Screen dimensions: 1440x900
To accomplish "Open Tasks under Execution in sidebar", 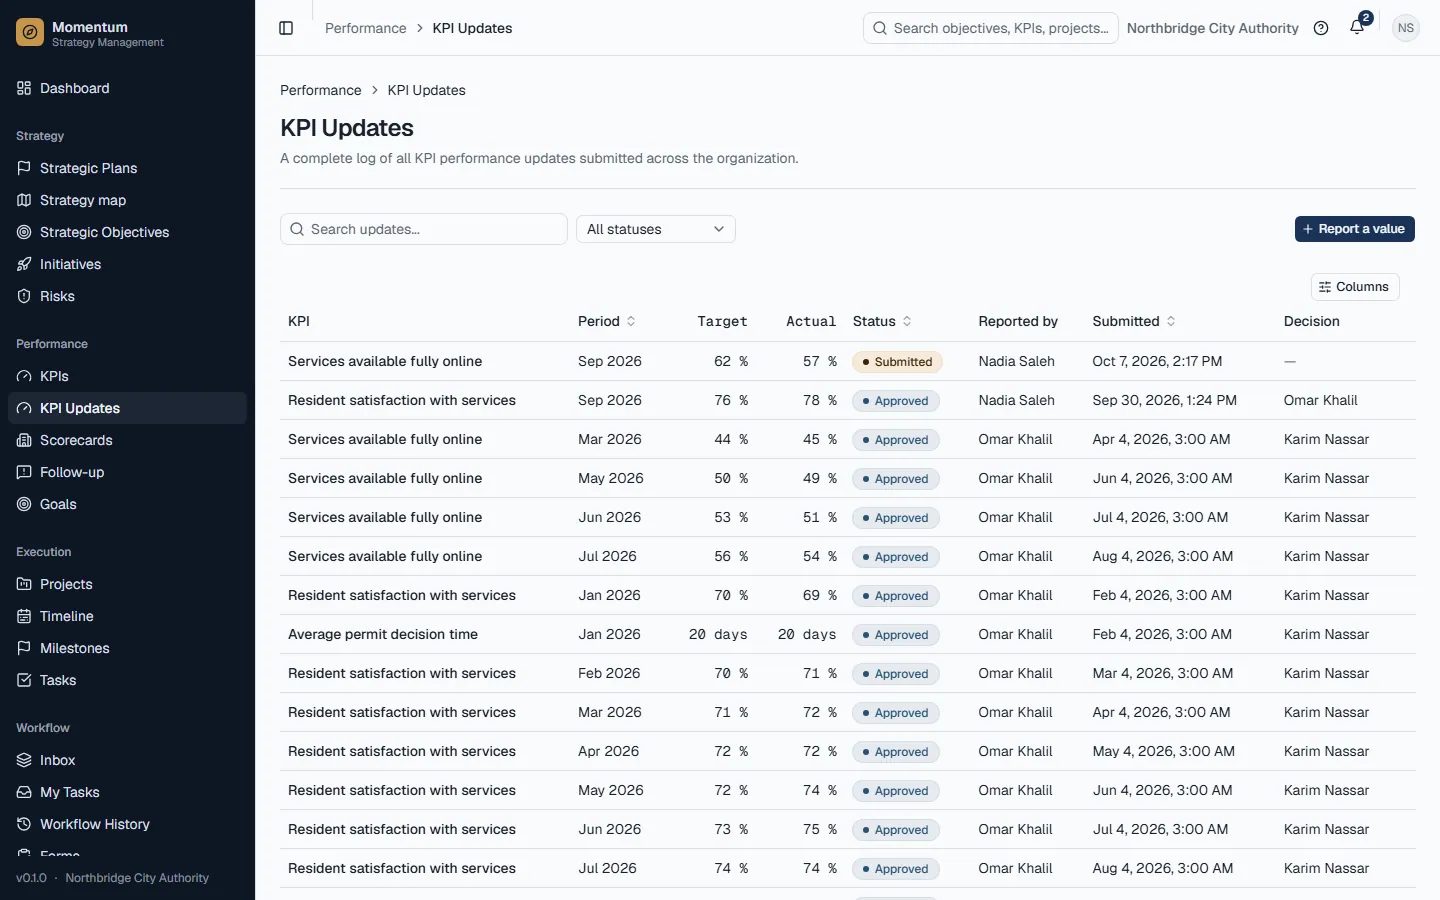I will coord(127,680).
